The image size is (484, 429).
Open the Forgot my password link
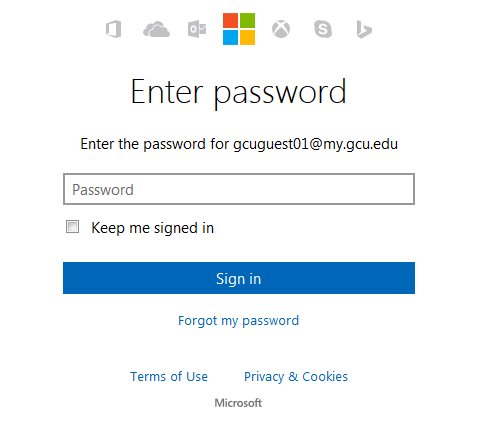[x=239, y=321]
